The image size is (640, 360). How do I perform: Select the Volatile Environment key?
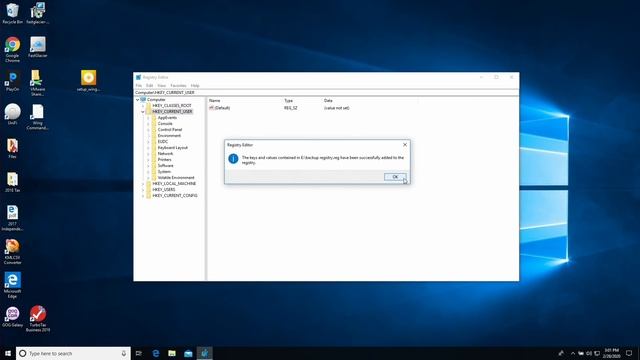coord(176,178)
